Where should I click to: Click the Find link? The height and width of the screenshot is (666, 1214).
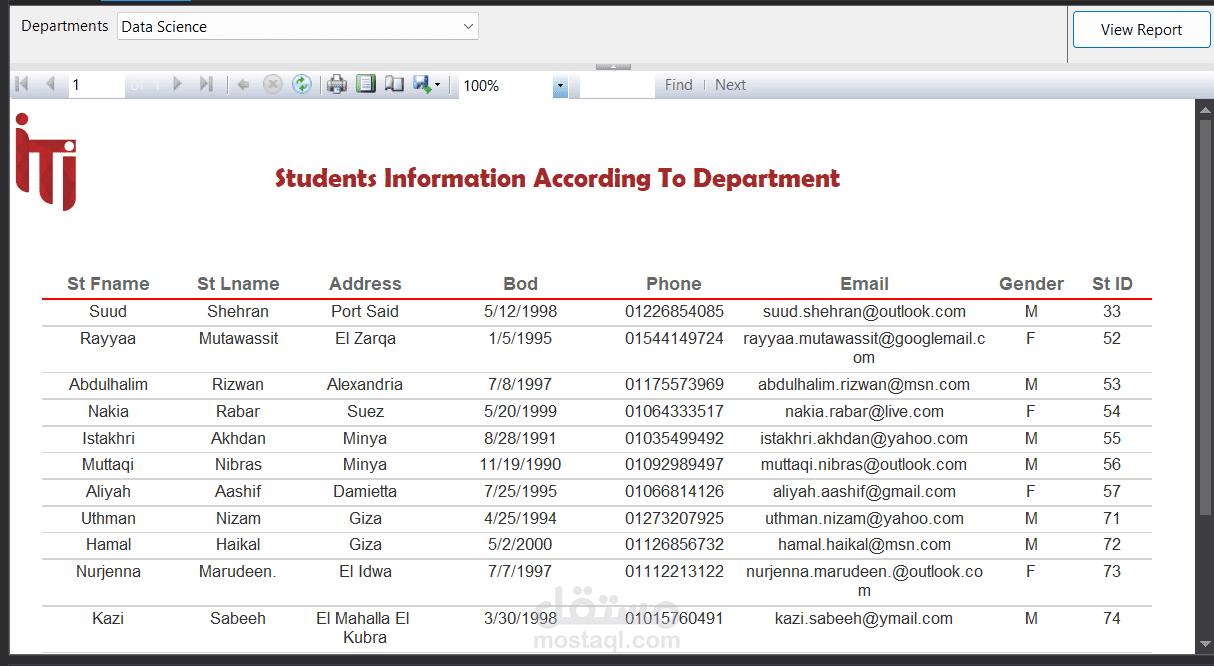click(678, 84)
